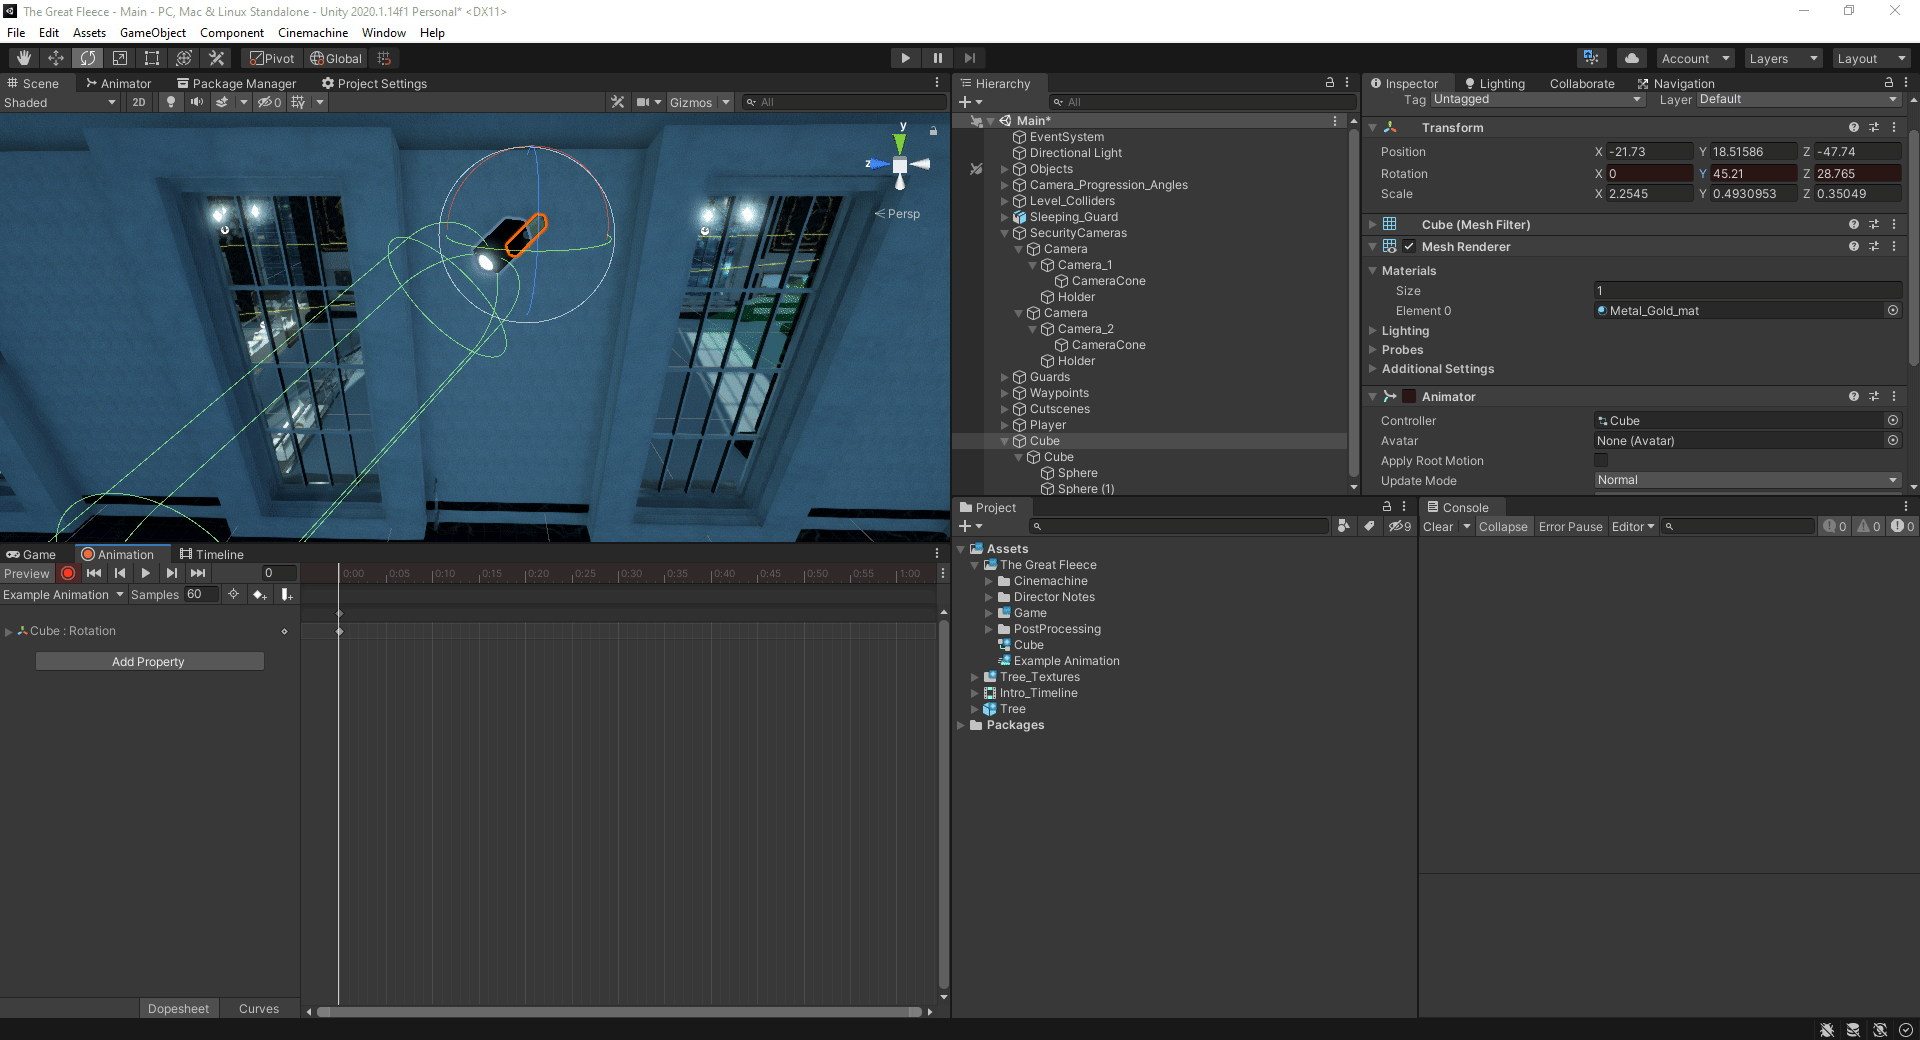The height and width of the screenshot is (1040, 1920).
Task: Open Collab services icon
Action: 1591,58
